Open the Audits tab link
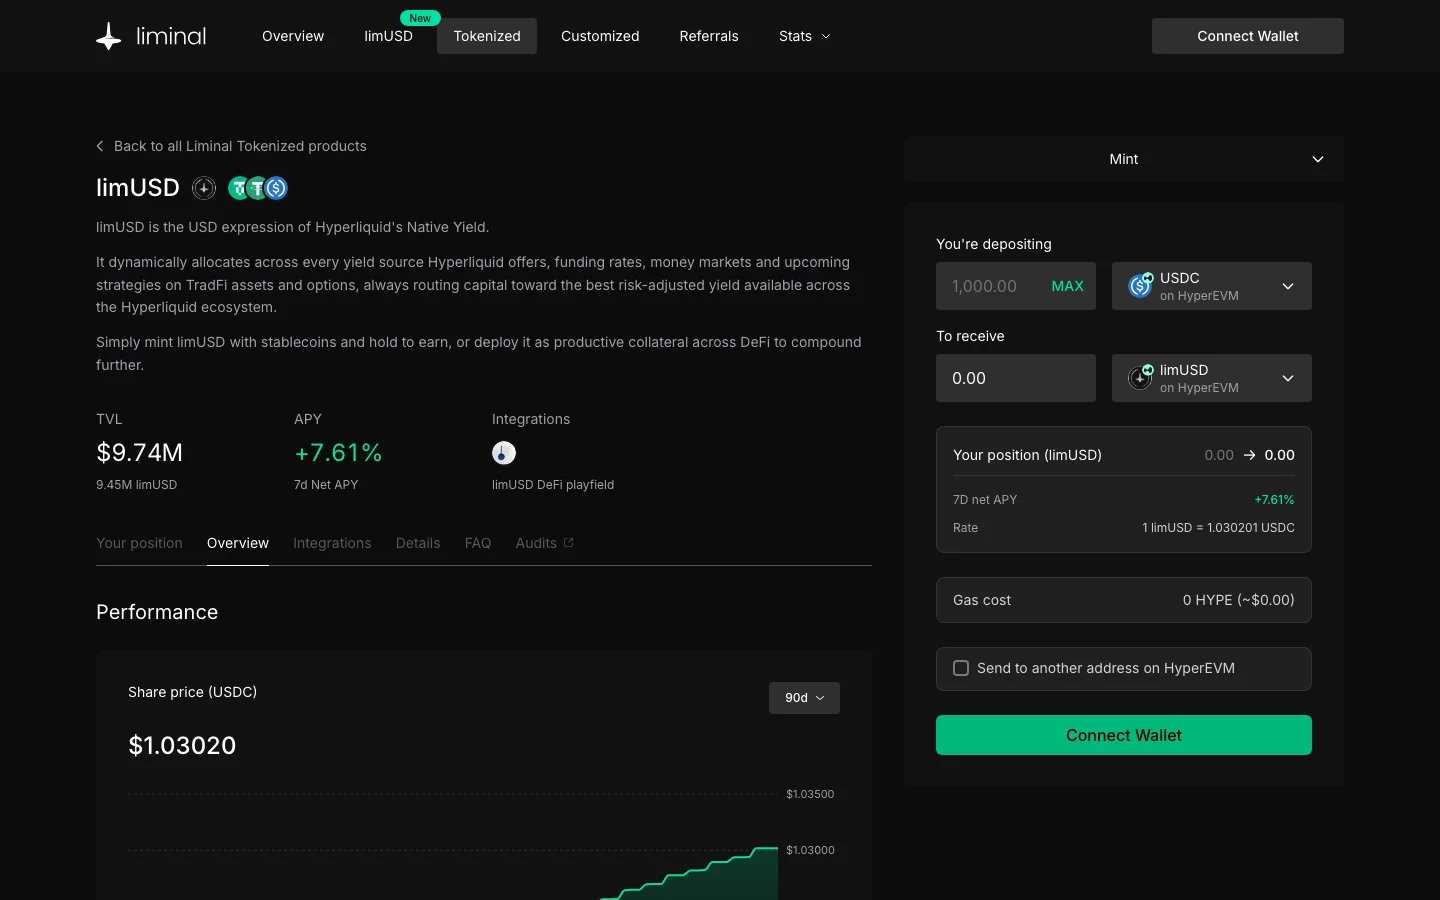This screenshot has height=900, width=1440. click(544, 543)
